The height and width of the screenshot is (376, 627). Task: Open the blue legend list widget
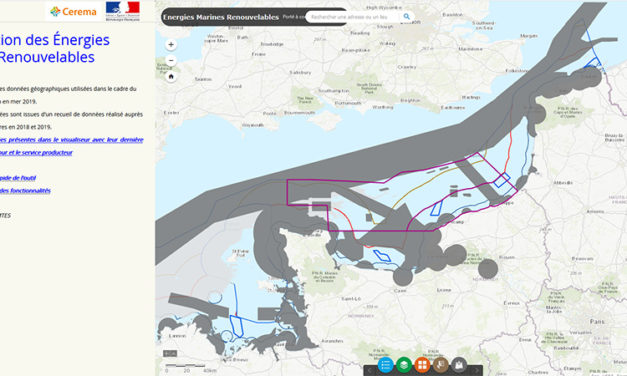click(385, 365)
